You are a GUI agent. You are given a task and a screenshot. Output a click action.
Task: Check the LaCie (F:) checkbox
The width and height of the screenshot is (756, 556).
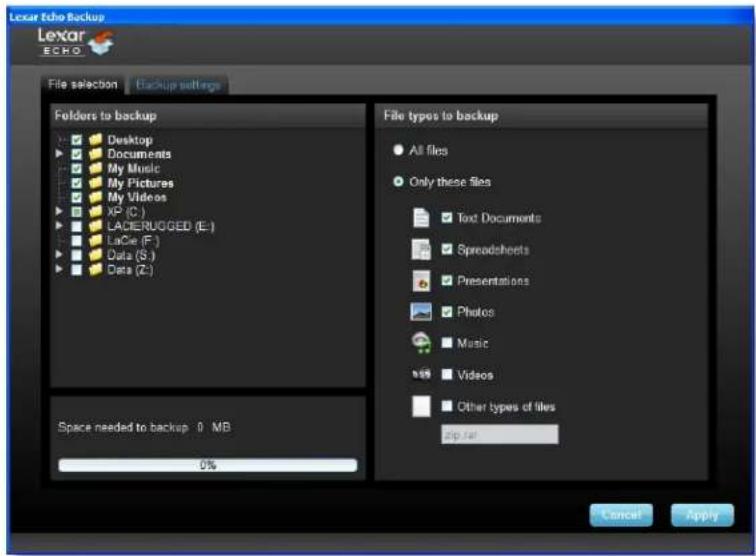click(76, 241)
